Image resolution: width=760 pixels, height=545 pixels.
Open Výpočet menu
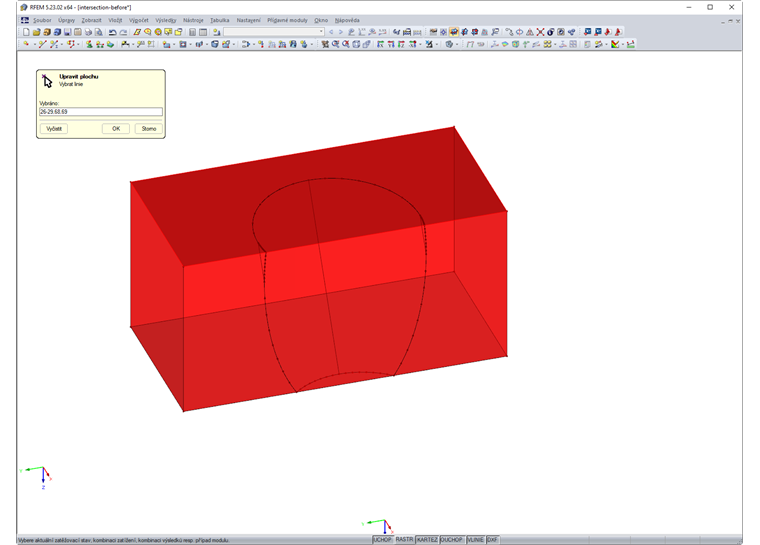click(x=139, y=20)
